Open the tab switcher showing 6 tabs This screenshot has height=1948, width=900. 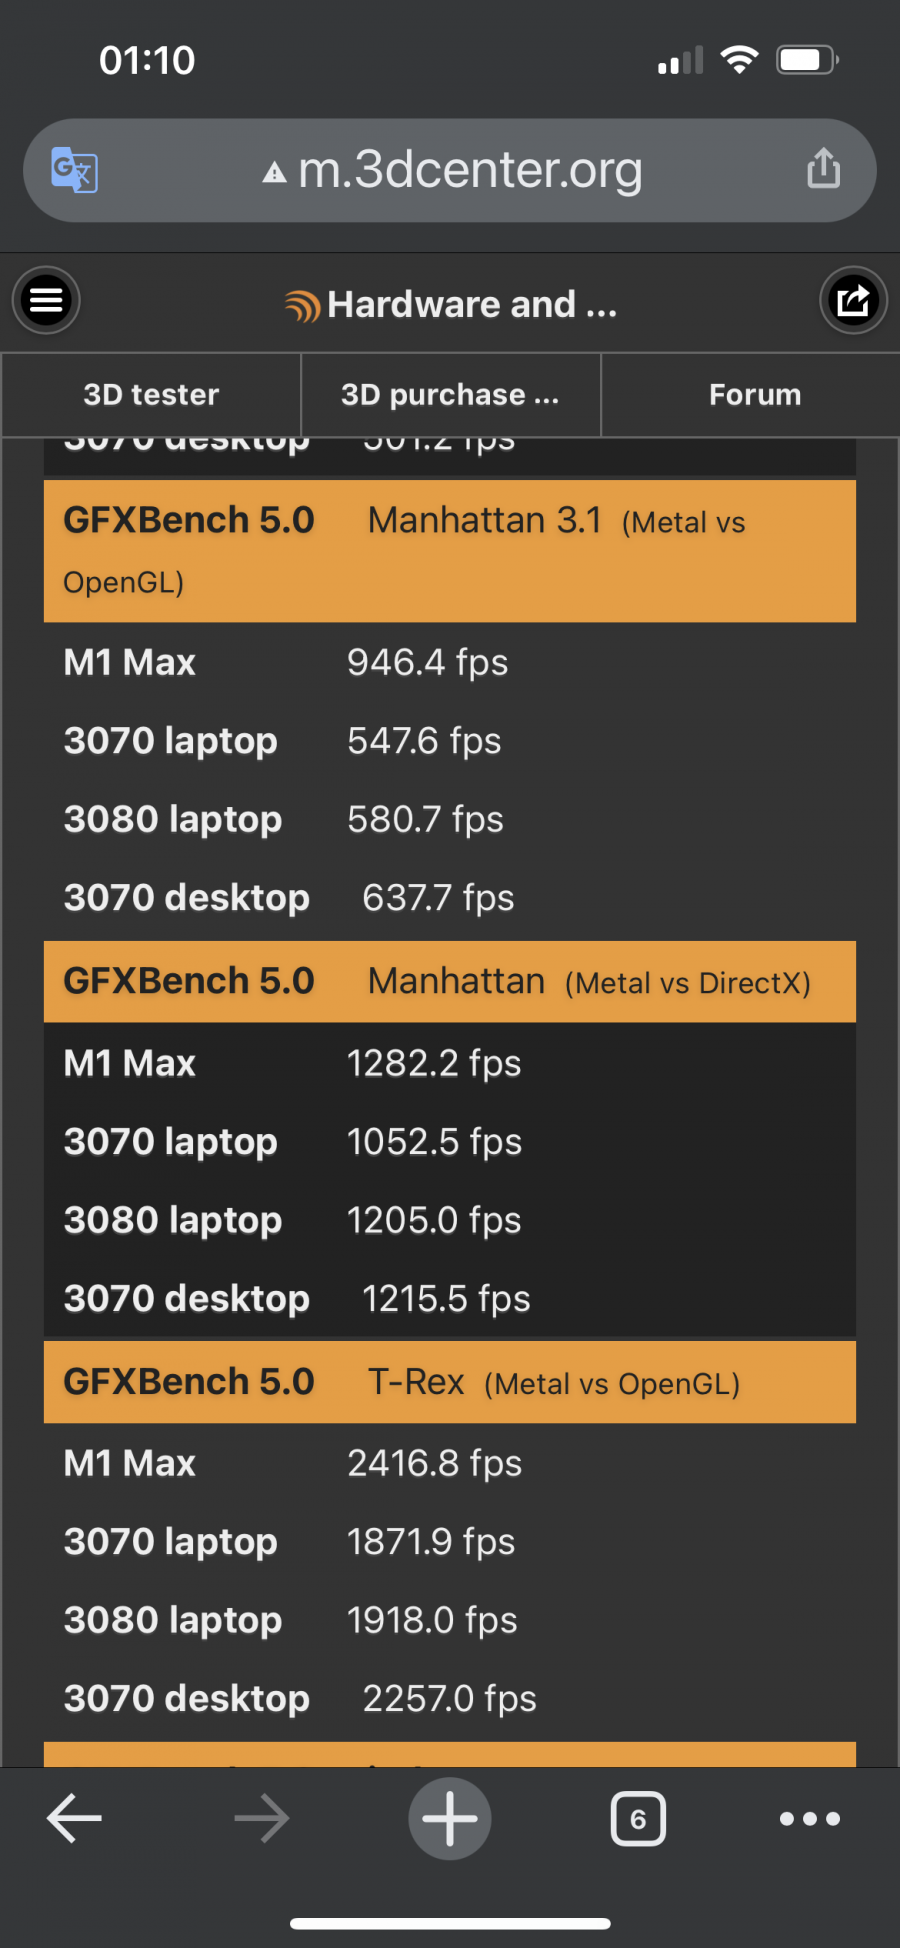tap(638, 1818)
